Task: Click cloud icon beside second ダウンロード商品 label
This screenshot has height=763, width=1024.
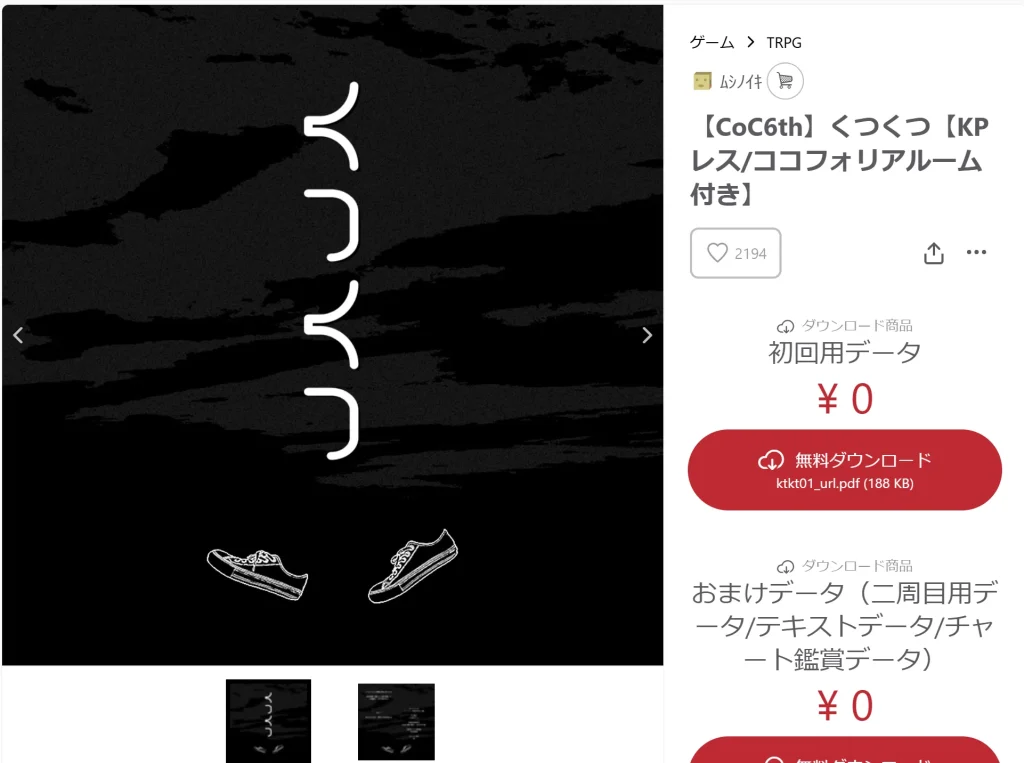Action: tap(785, 566)
